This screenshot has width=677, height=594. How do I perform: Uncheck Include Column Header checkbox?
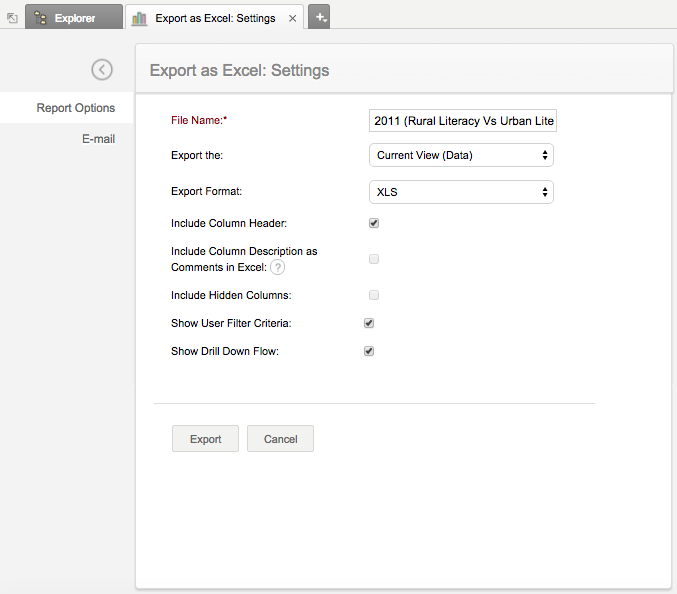374,223
